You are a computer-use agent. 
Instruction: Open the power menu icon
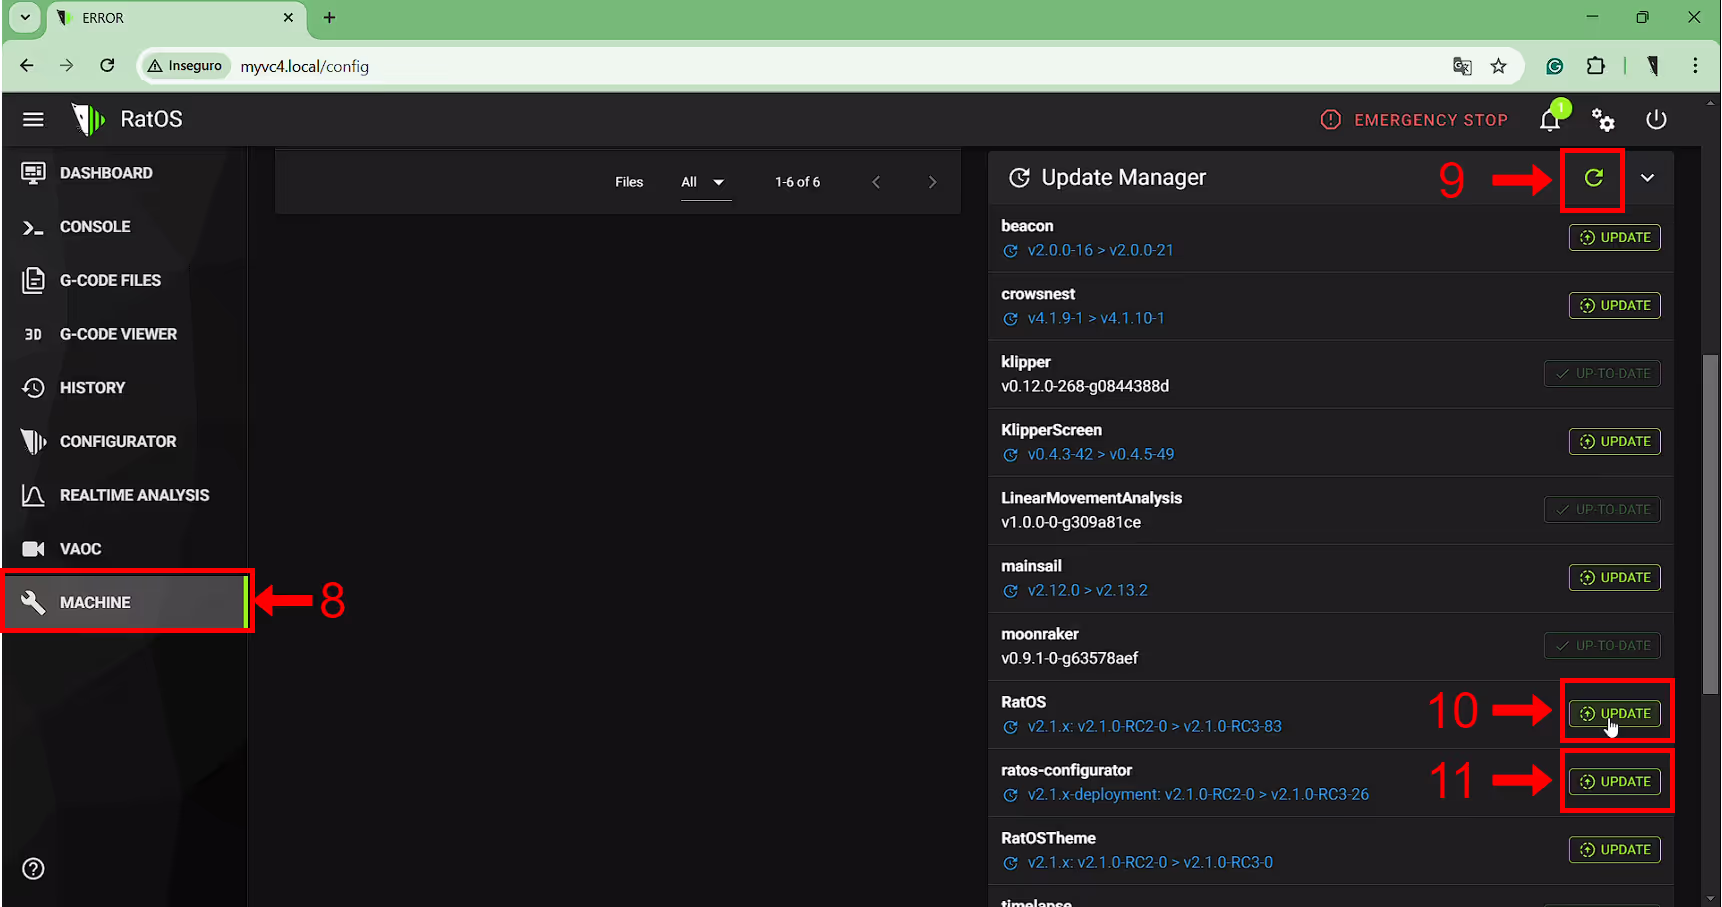coord(1656,119)
